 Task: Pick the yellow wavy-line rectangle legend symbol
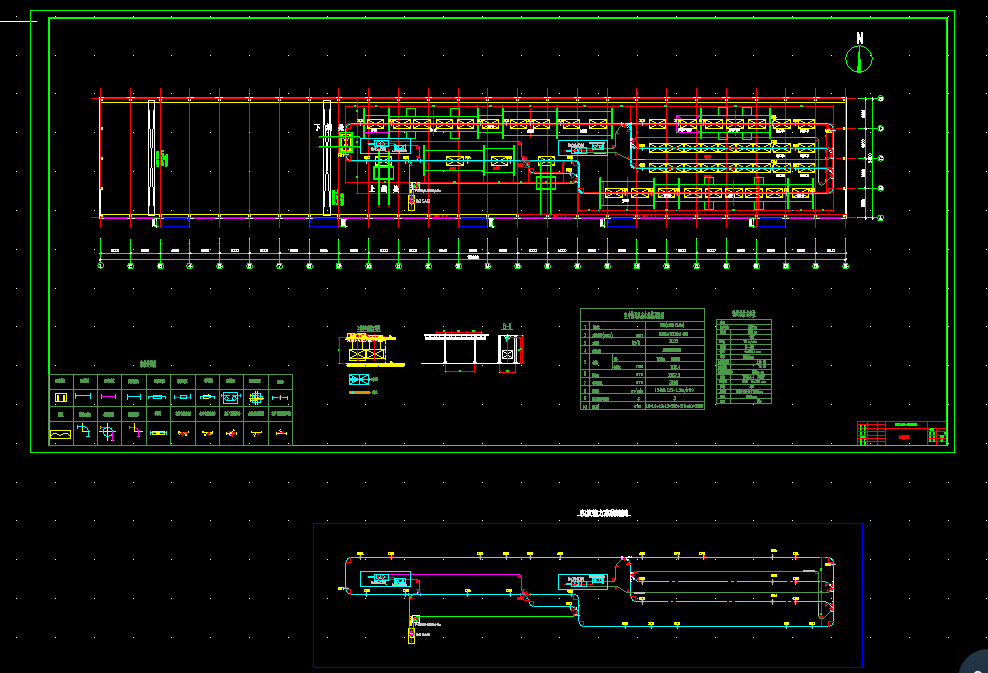[60, 434]
